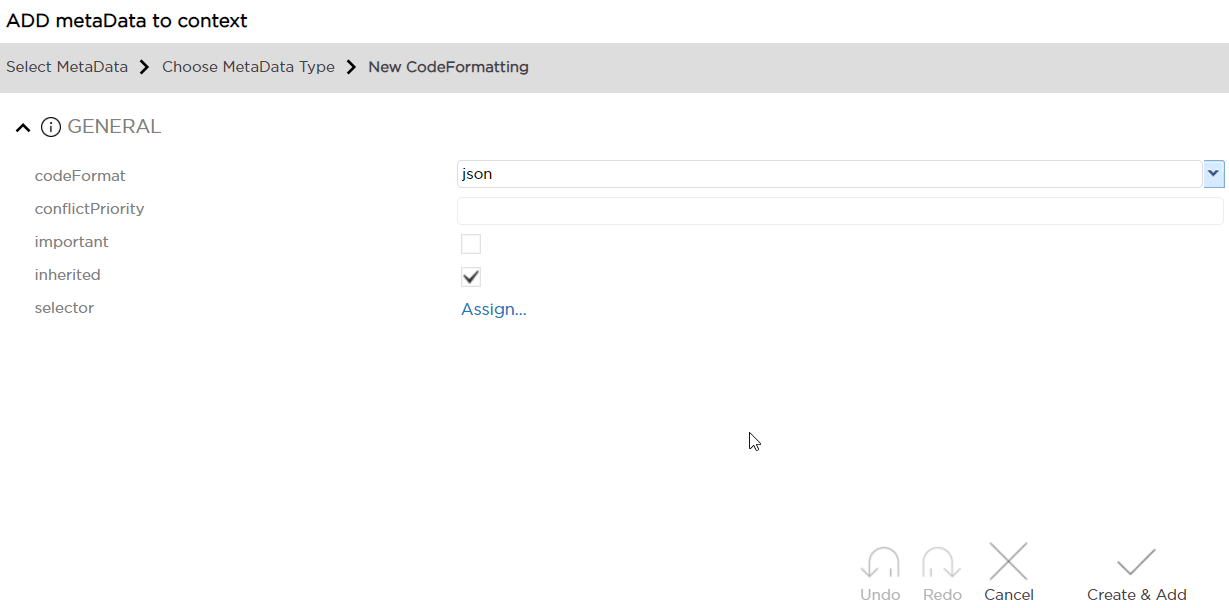Go back to Select MetaData breadcrumb
1229x608 pixels.
point(67,67)
